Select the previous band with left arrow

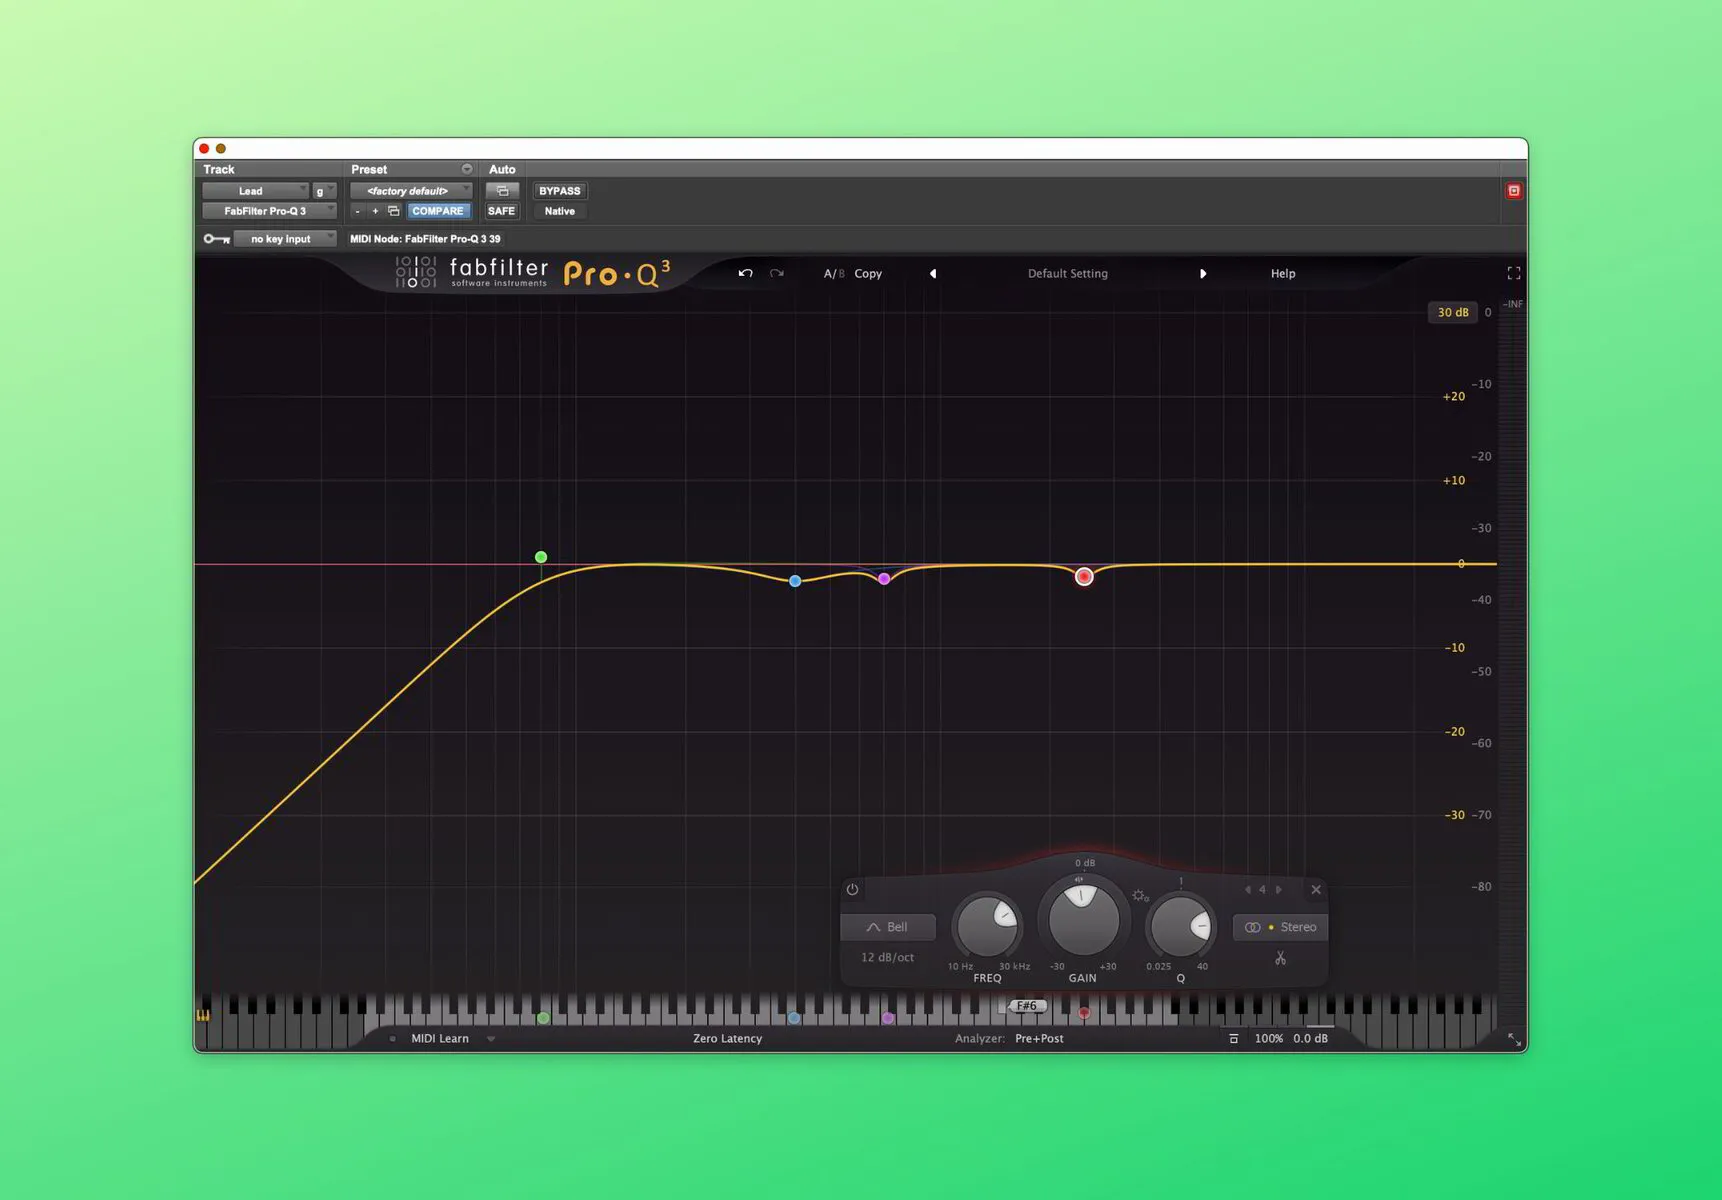pyautogui.click(x=1247, y=889)
